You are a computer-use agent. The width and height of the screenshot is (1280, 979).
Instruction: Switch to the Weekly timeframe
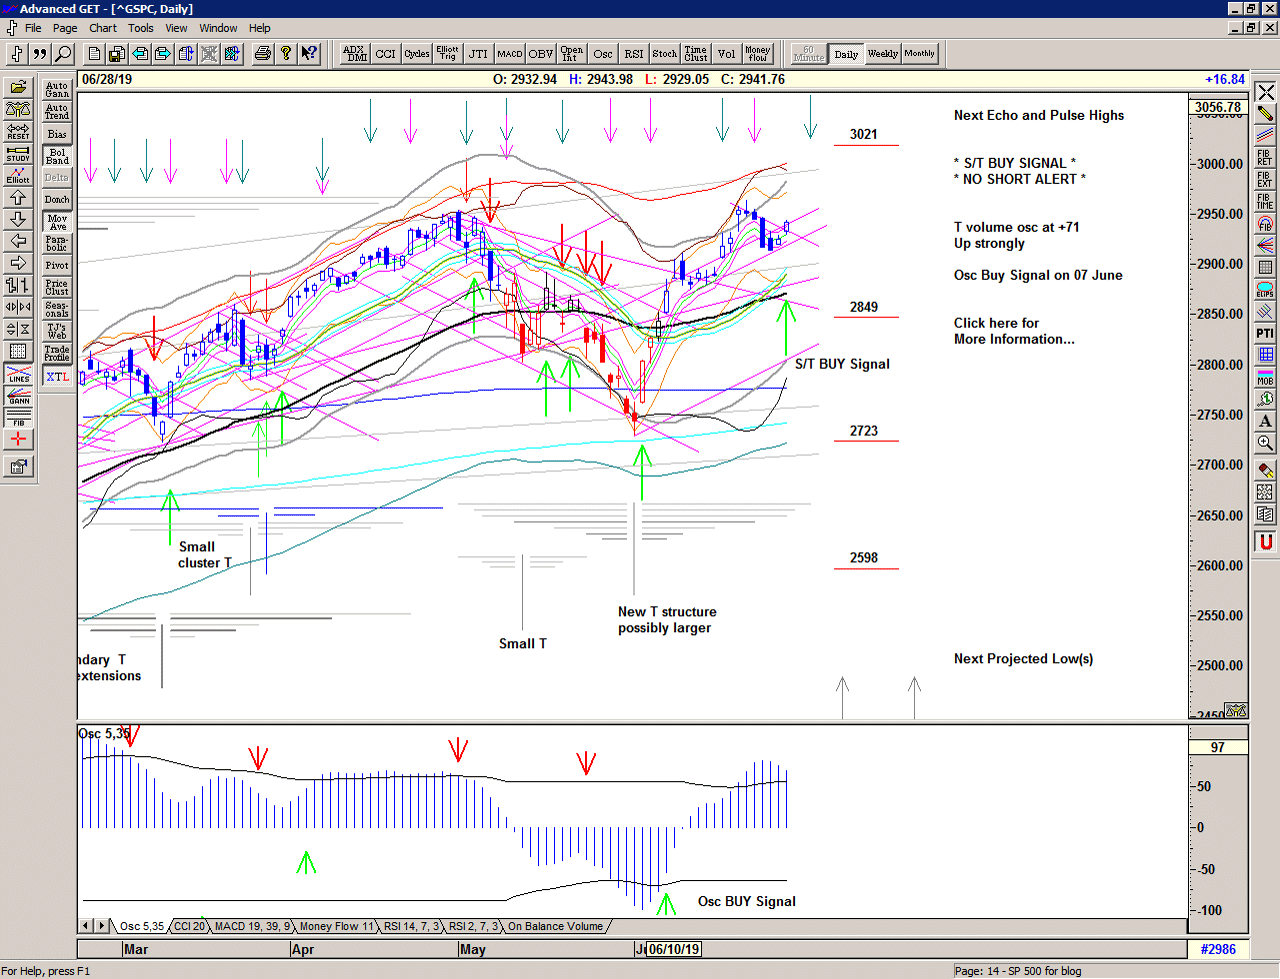[x=884, y=54]
